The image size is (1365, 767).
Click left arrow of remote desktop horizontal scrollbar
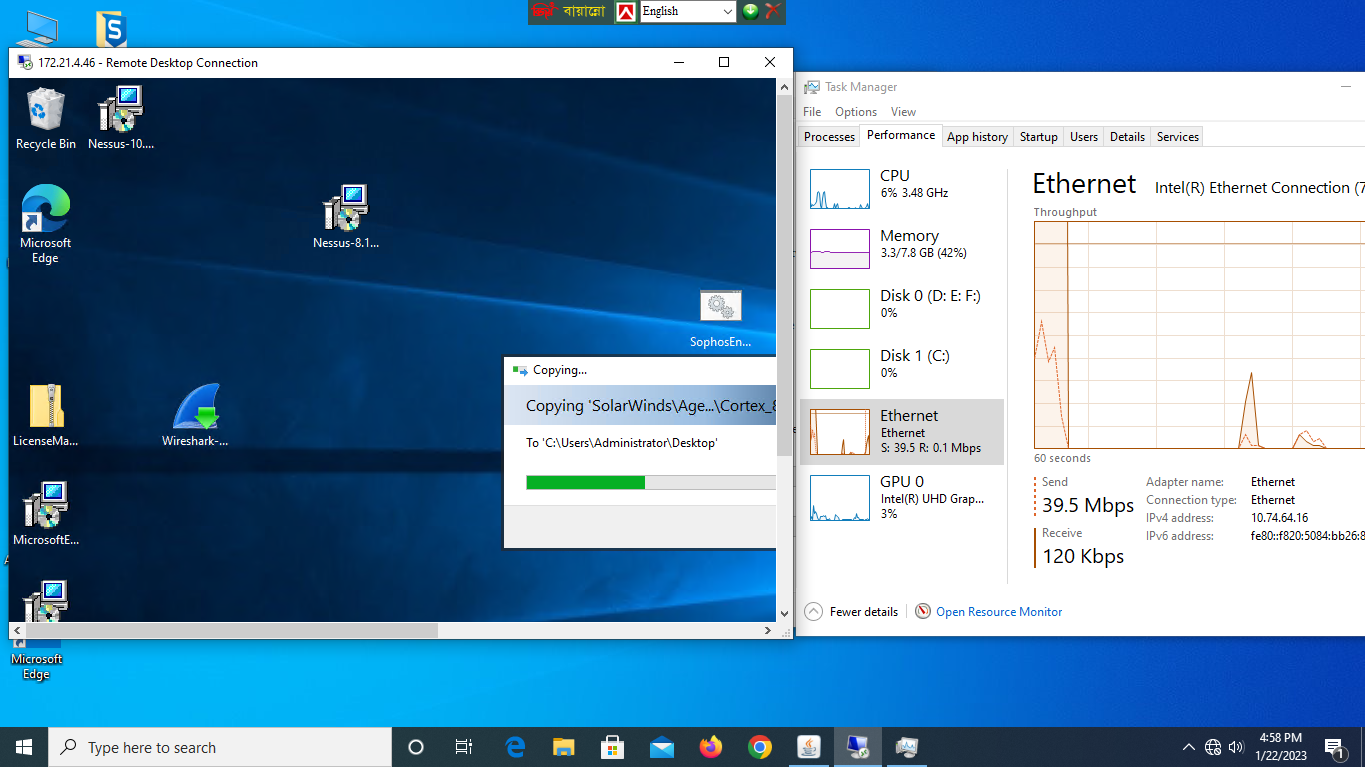(x=17, y=631)
